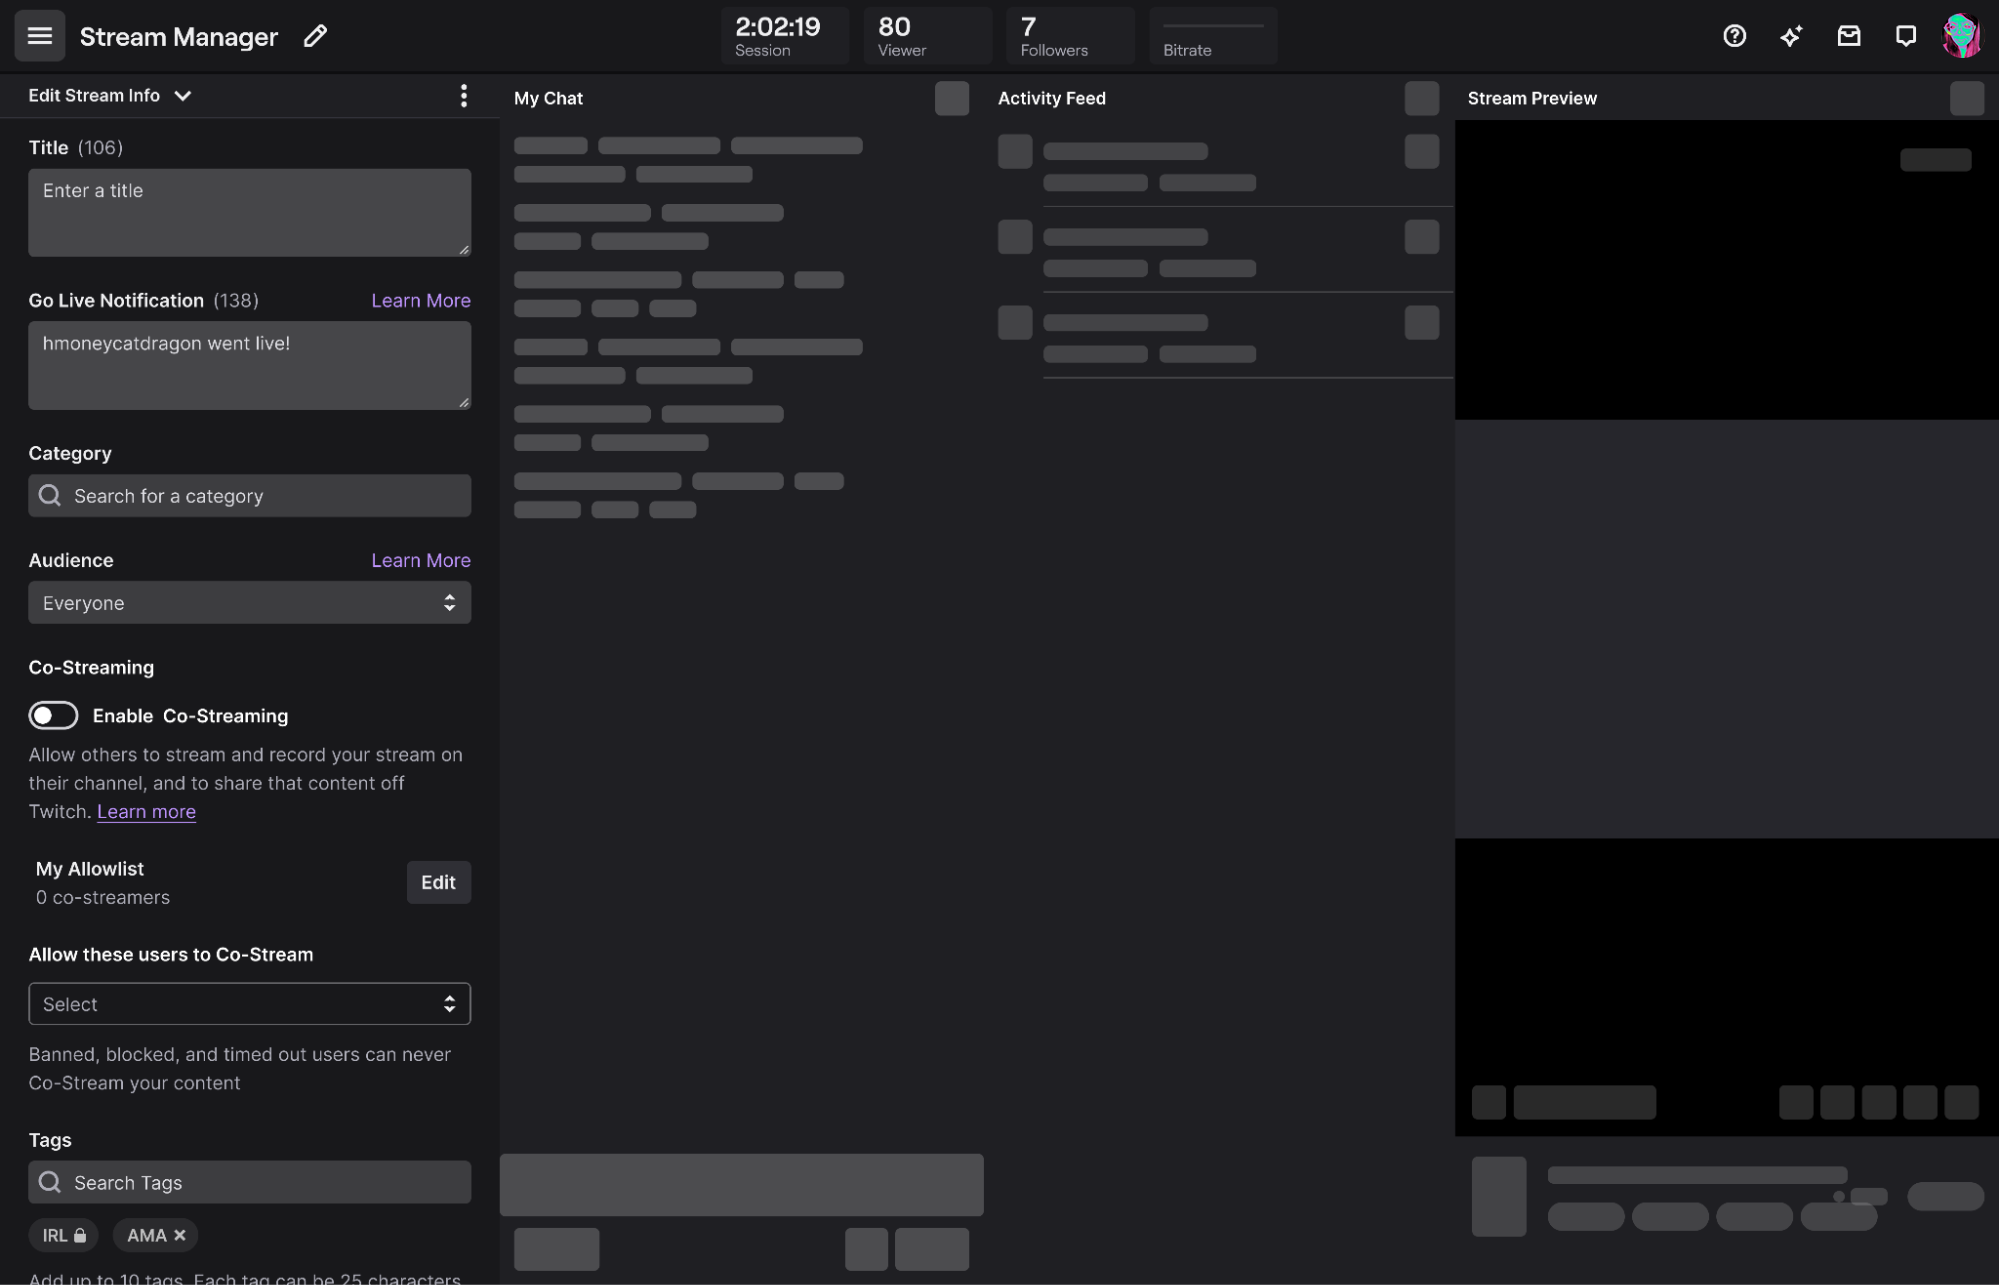Collapse the Edit Stream Info section
The height and width of the screenshot is (1286, 1999).
coord(183,95)
